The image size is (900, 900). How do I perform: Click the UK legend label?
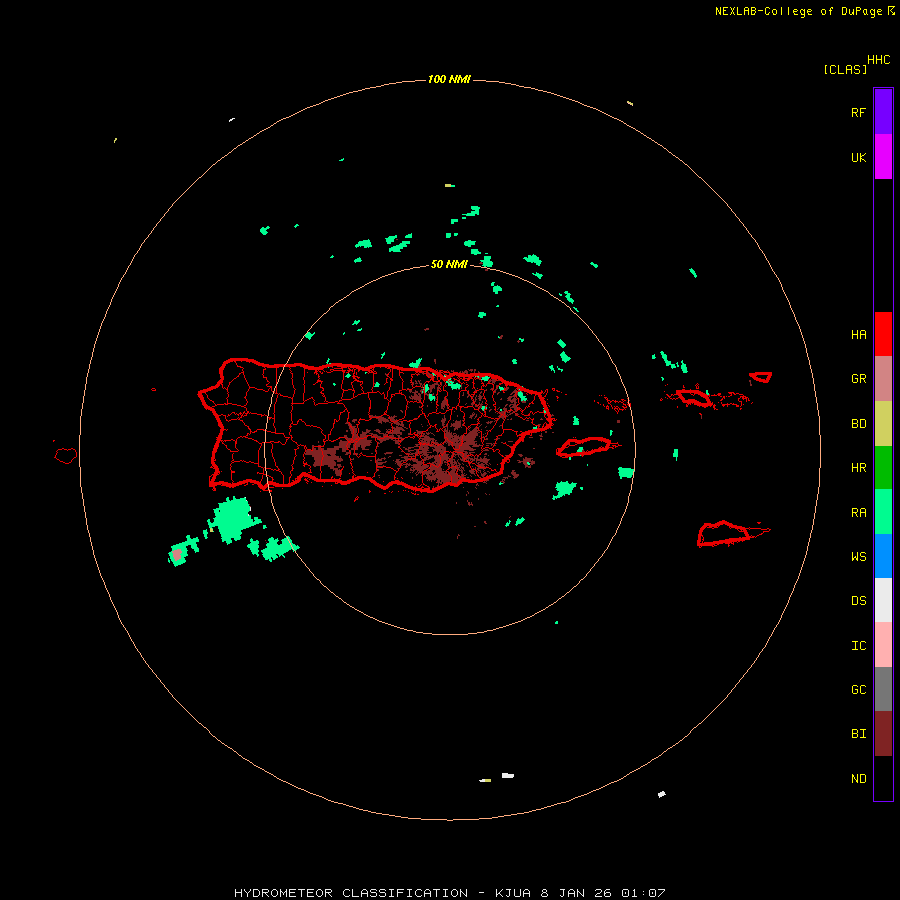pos(858,158)
